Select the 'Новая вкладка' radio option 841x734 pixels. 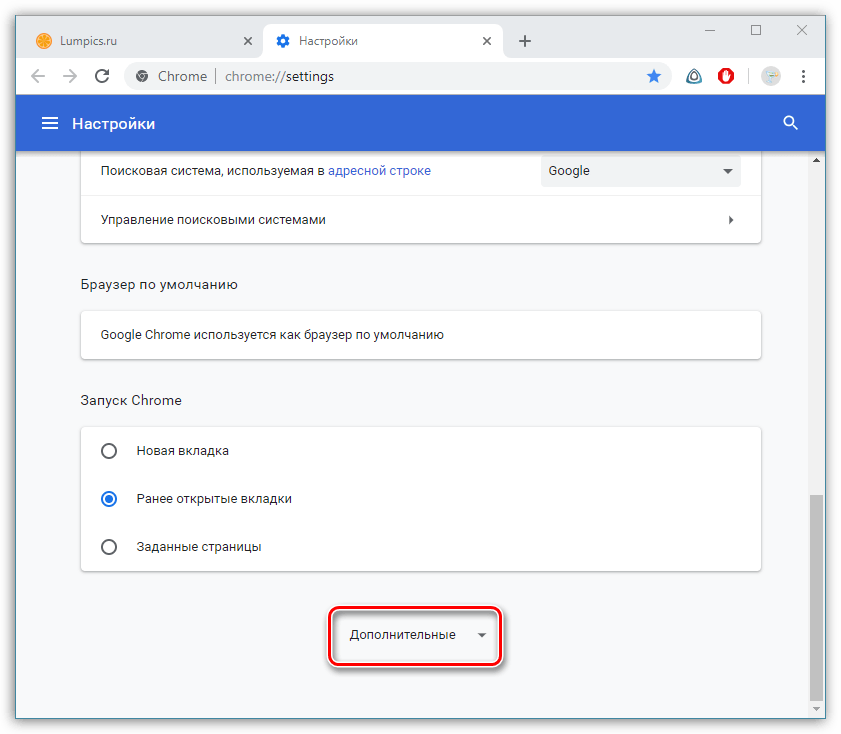tap(109, 451)
